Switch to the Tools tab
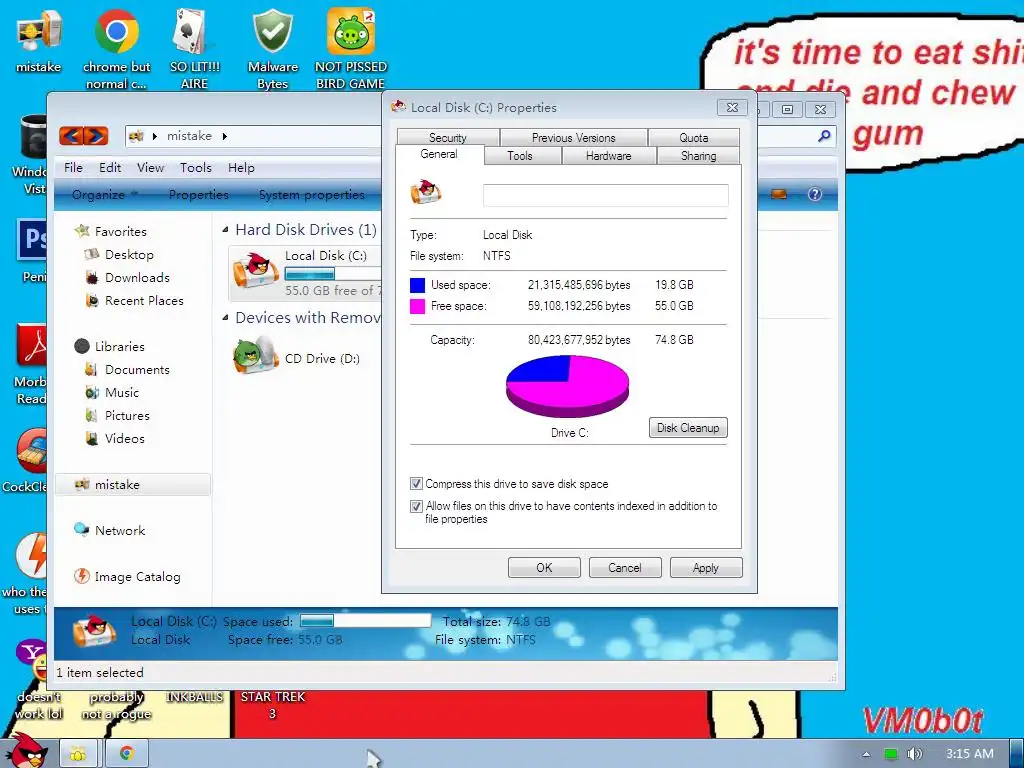1024x768 pixels. point(520,155)
